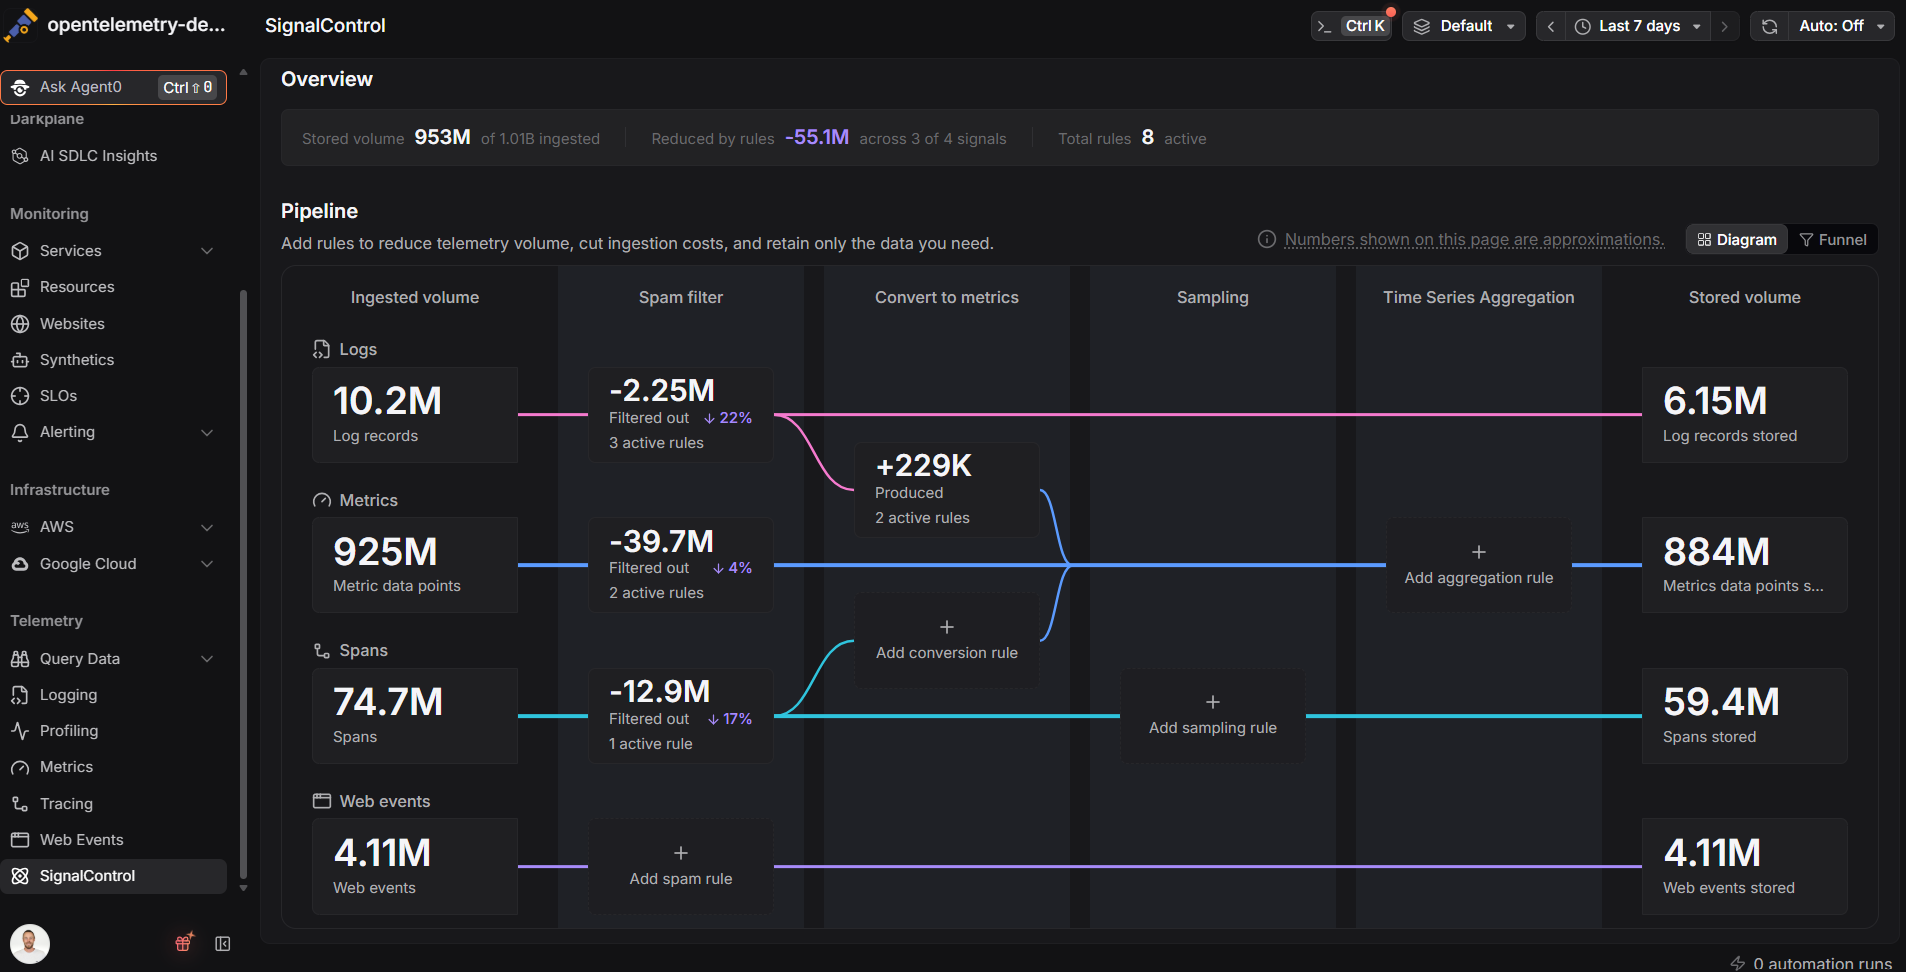
Task: Open SLOs page
Action: pos(114,396)
